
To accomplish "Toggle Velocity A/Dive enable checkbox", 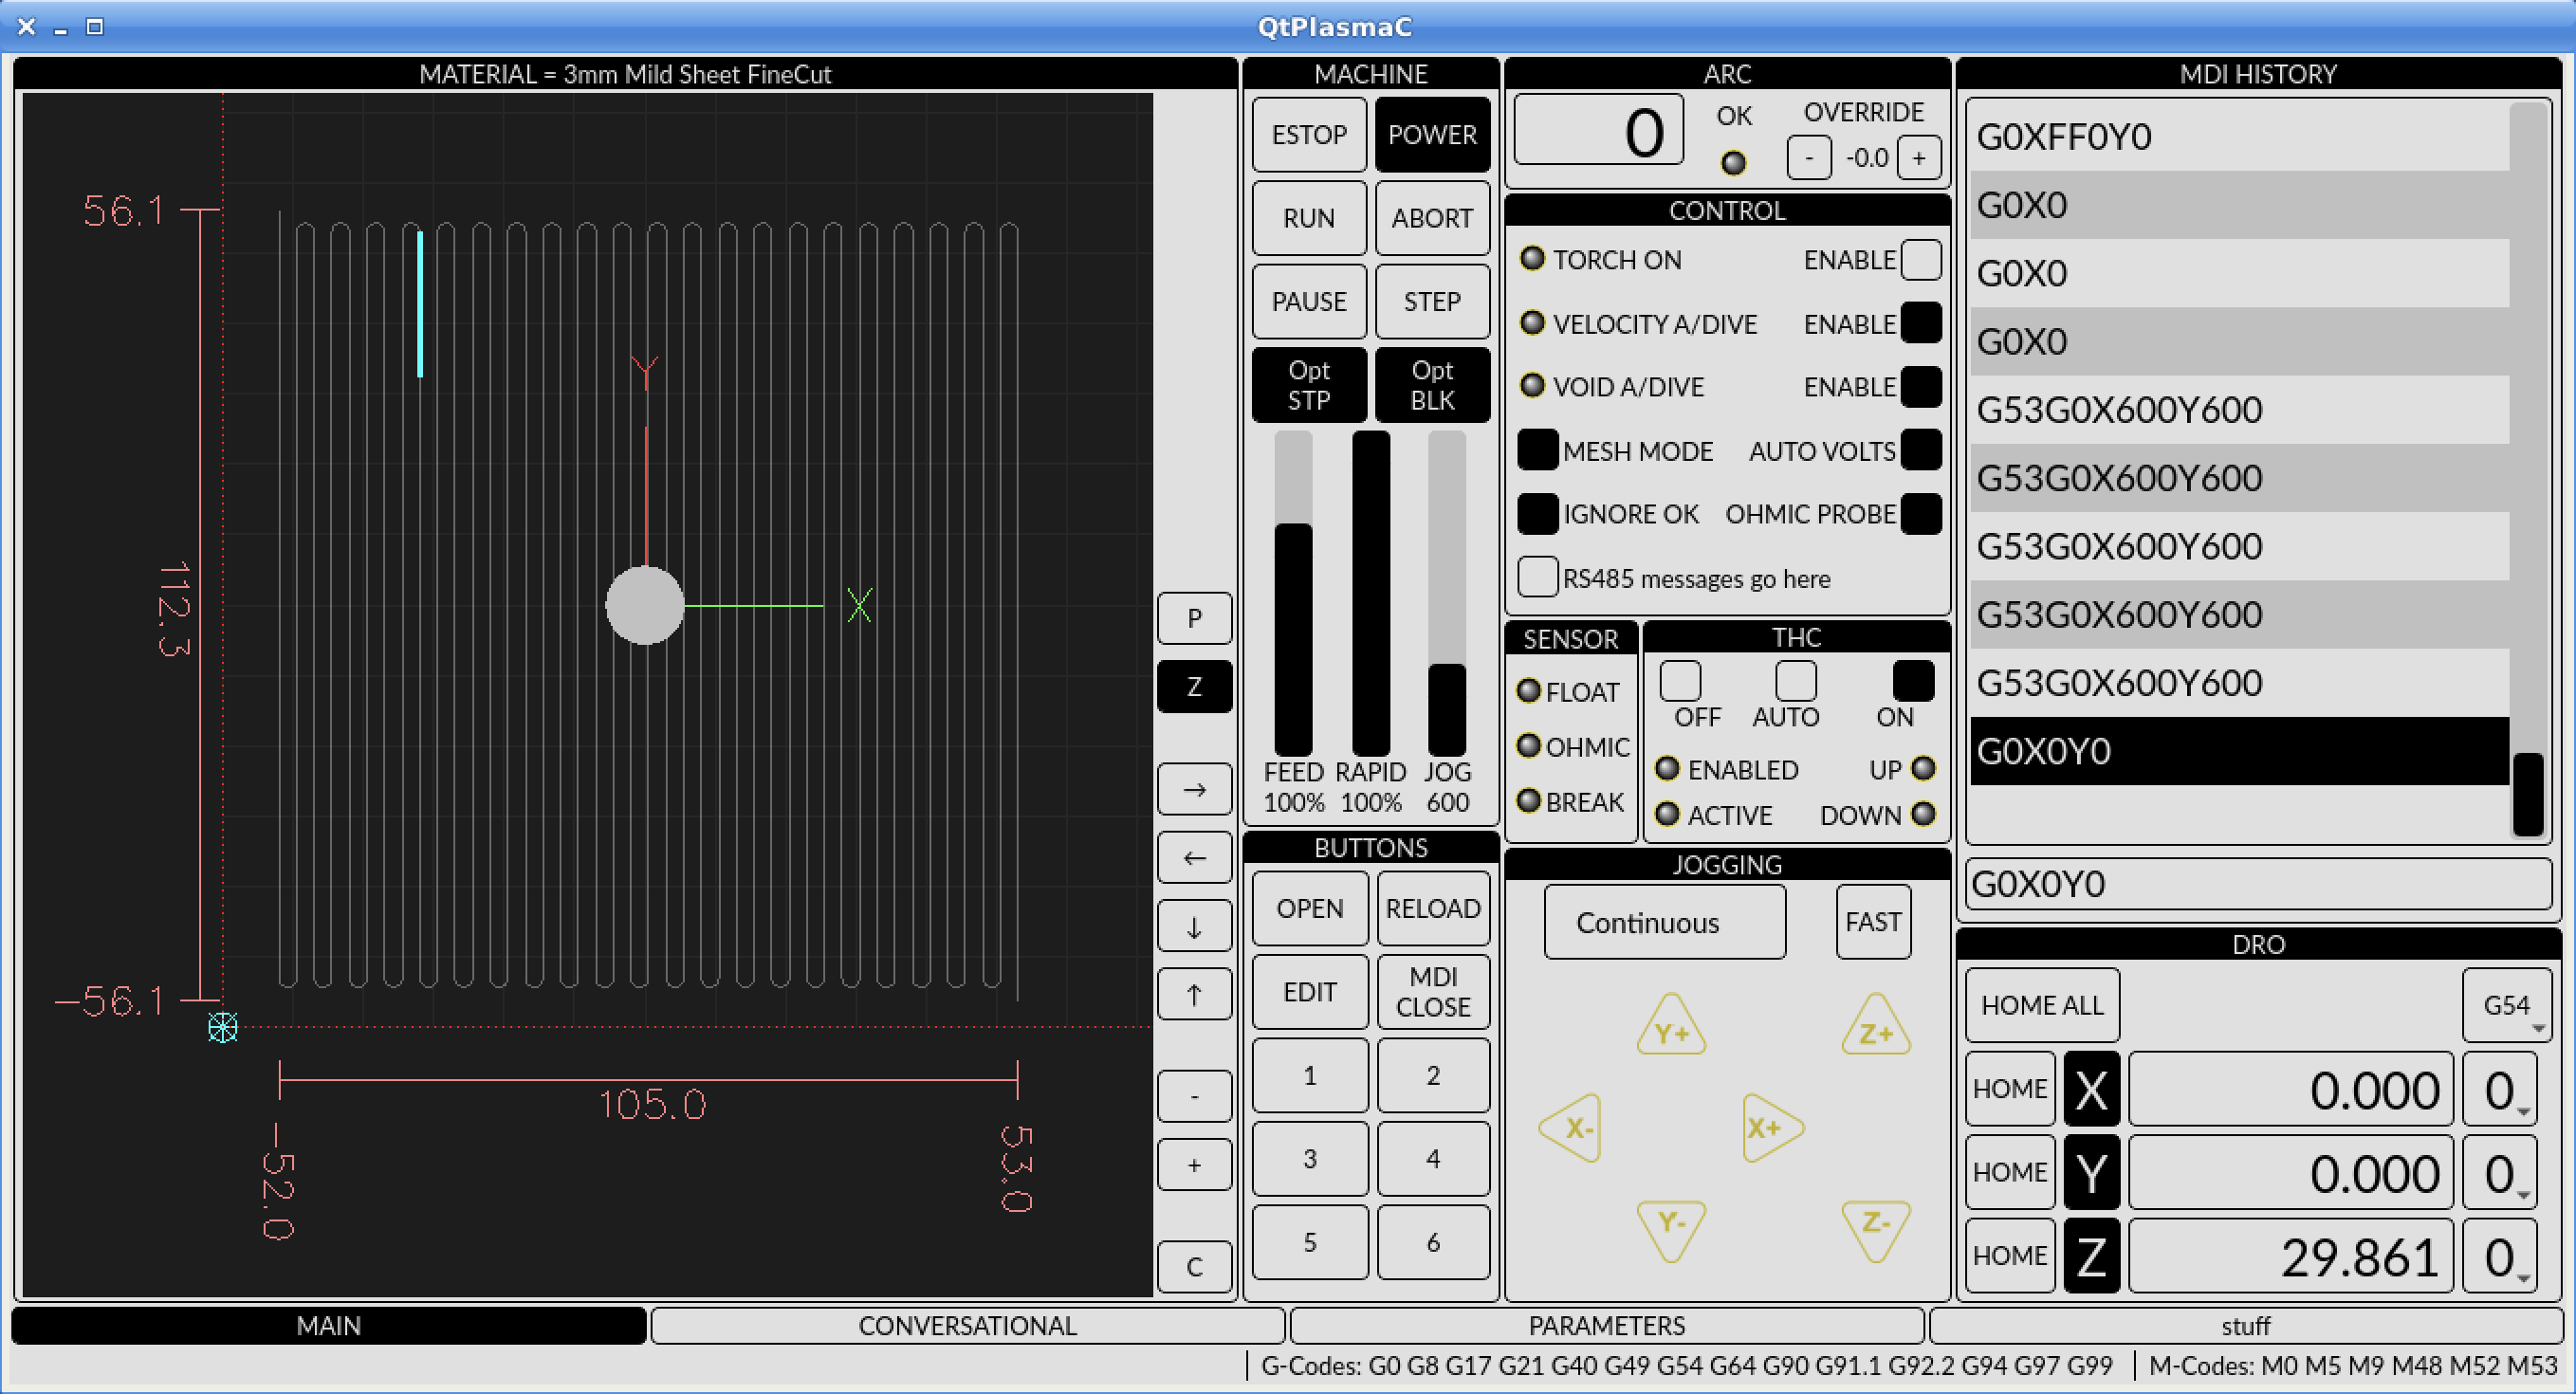I will tap(1920, 323).
